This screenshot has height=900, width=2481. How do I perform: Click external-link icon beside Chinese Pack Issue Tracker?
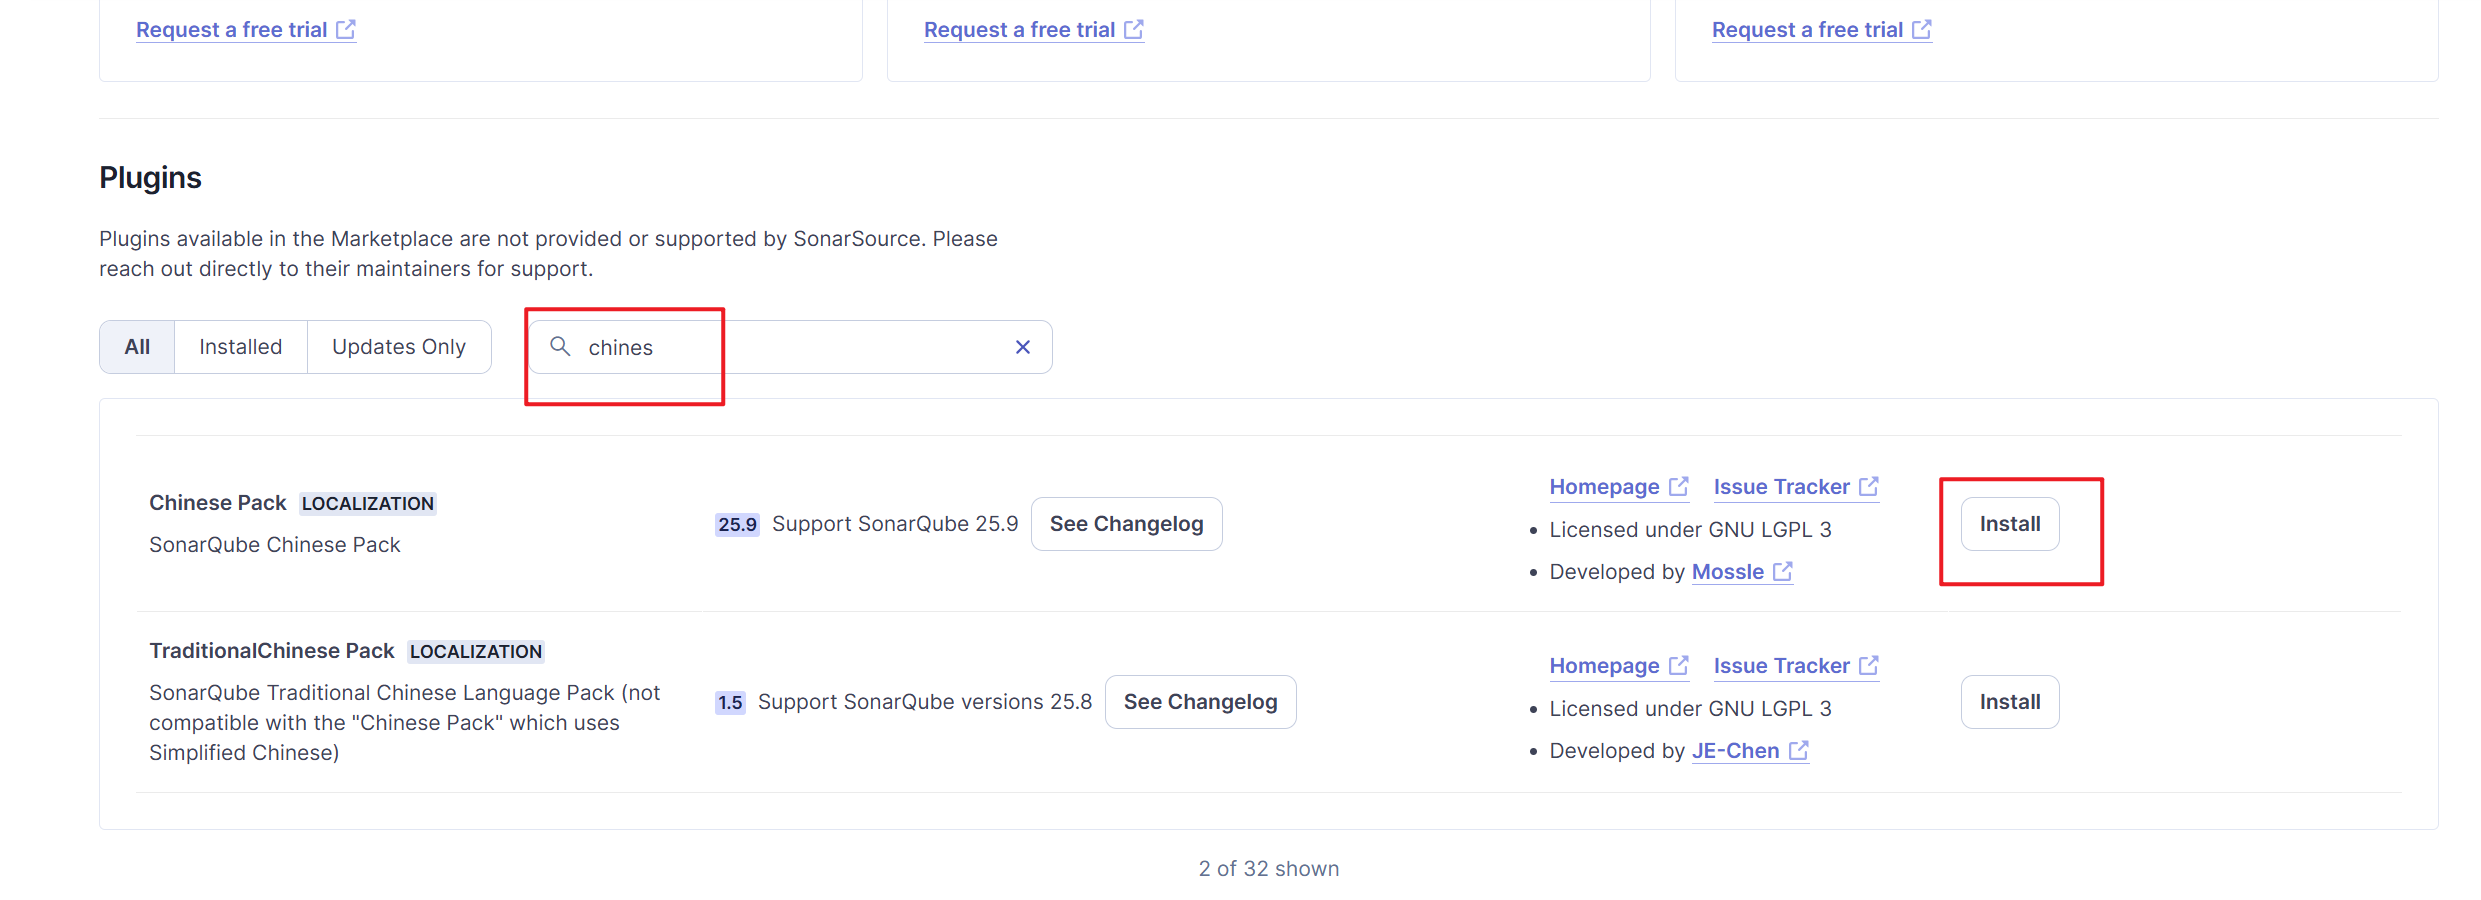pyautogui.click(x=1869, y=486)
